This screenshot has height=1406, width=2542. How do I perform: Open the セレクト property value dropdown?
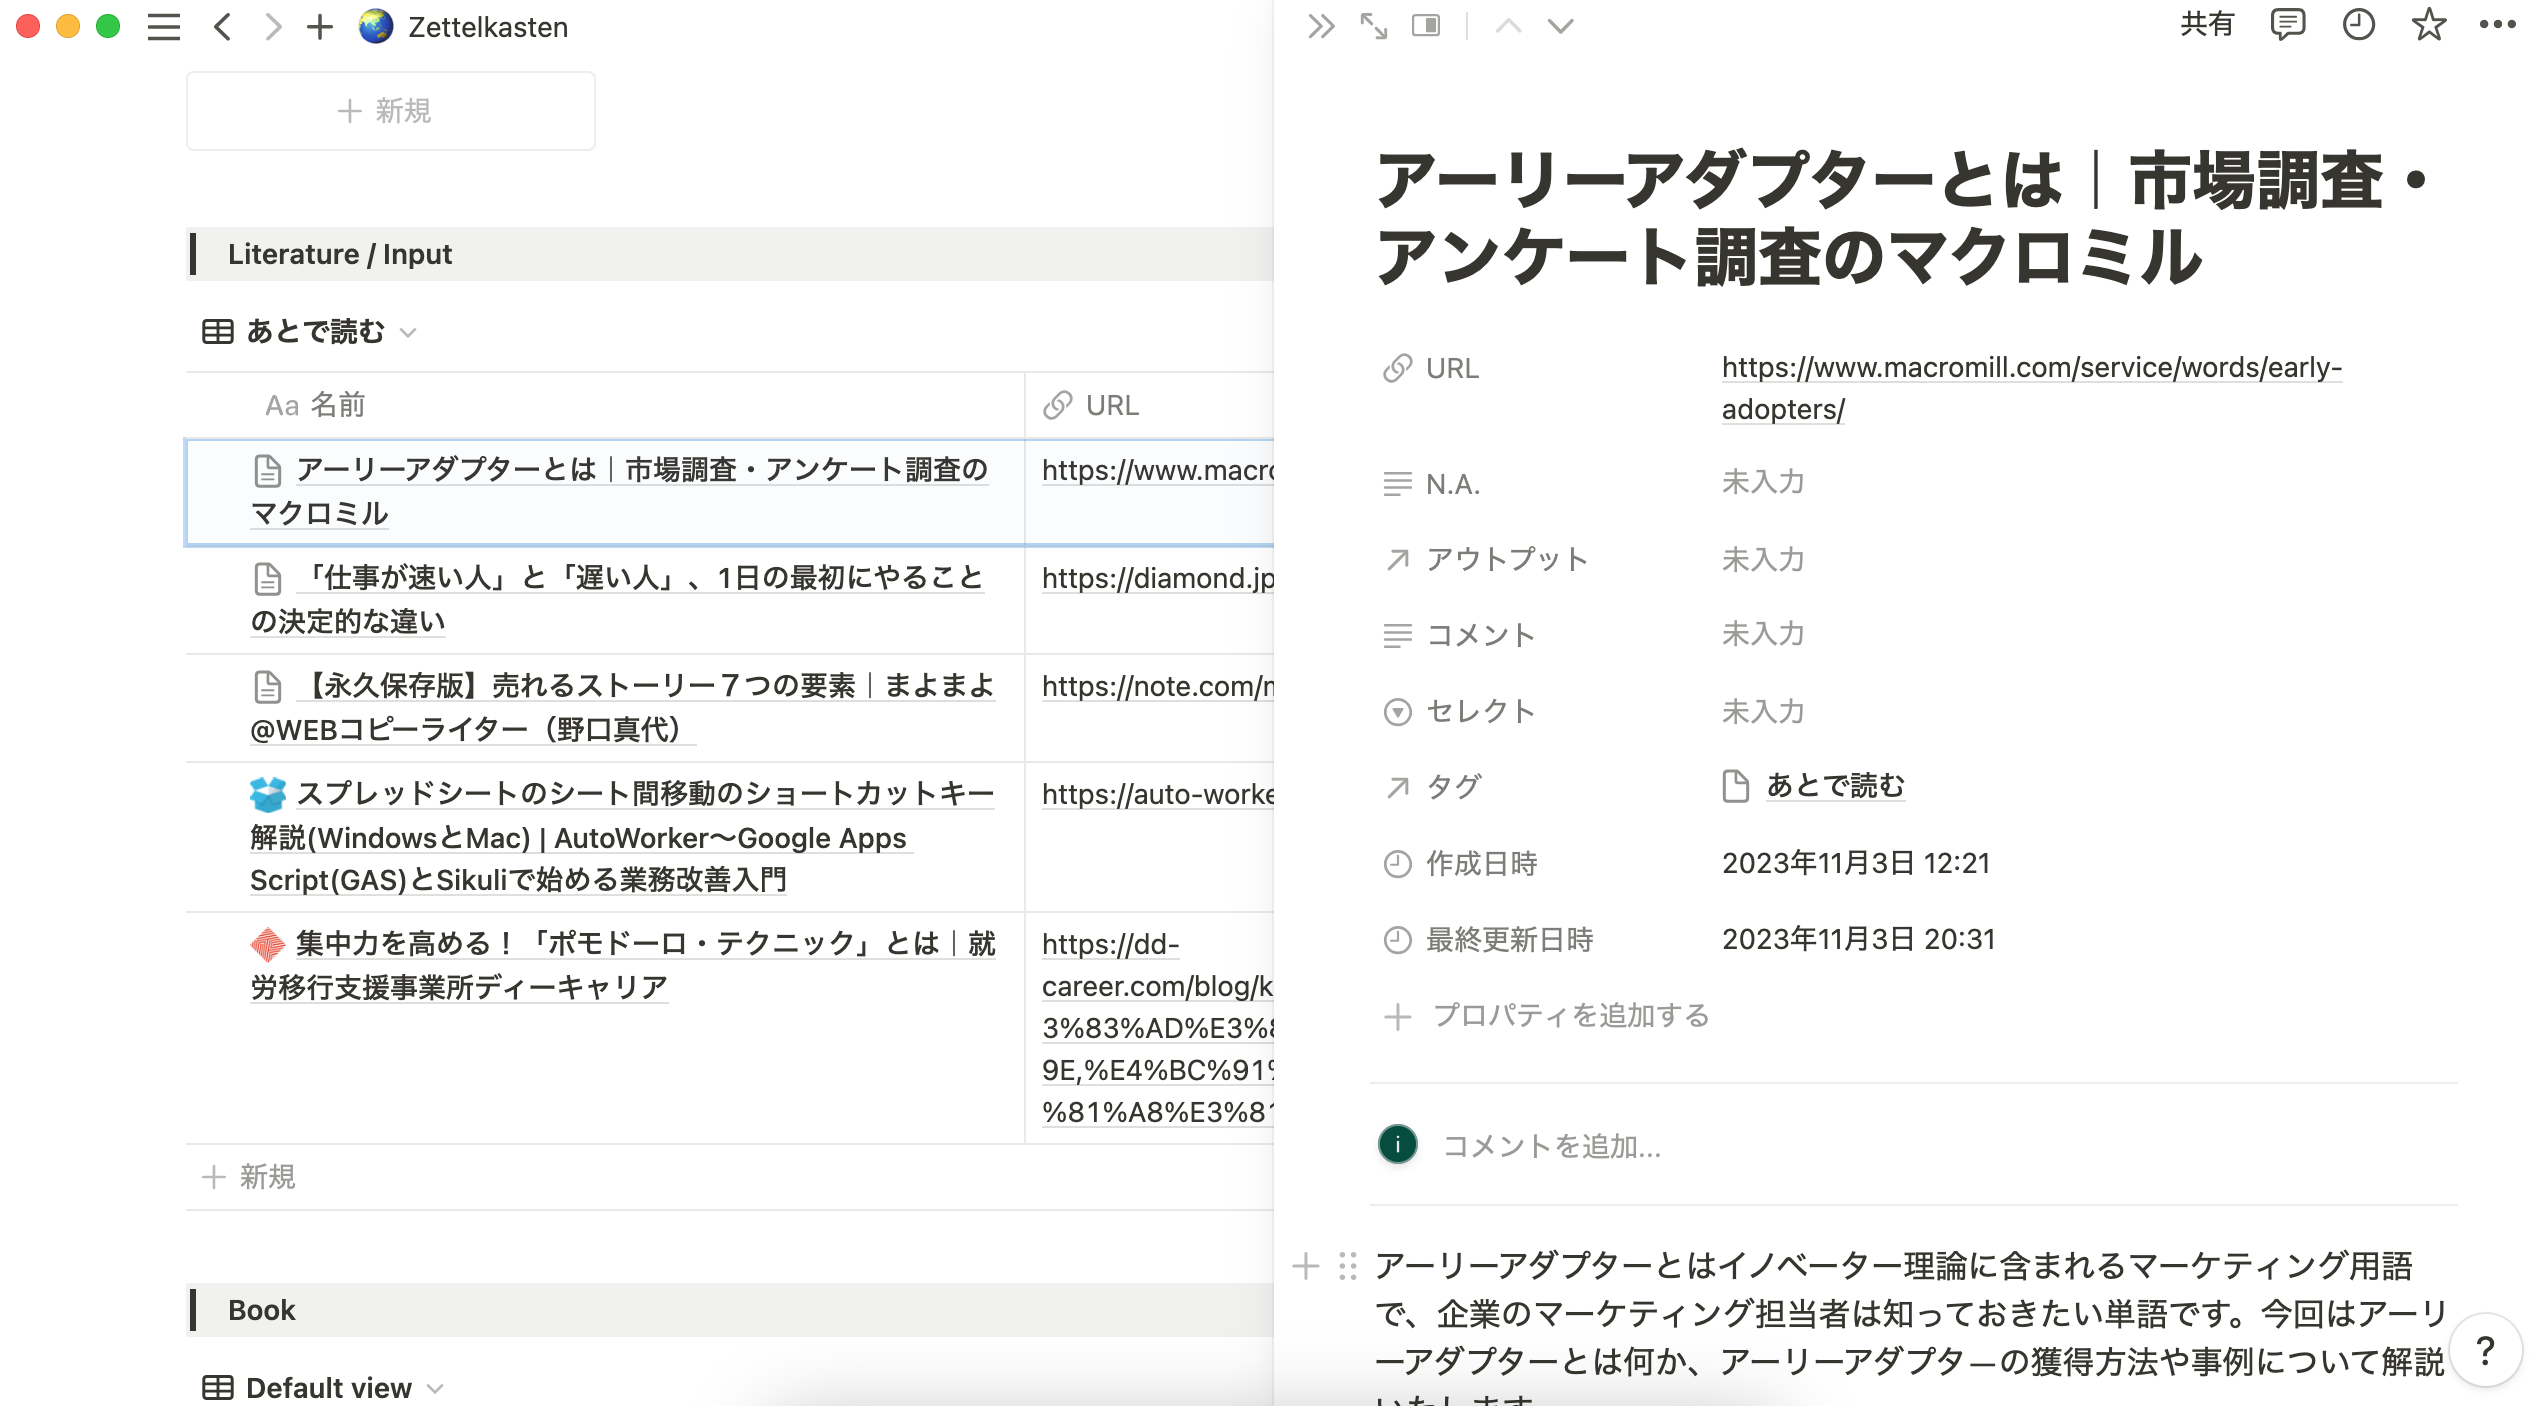[1763, 711]
